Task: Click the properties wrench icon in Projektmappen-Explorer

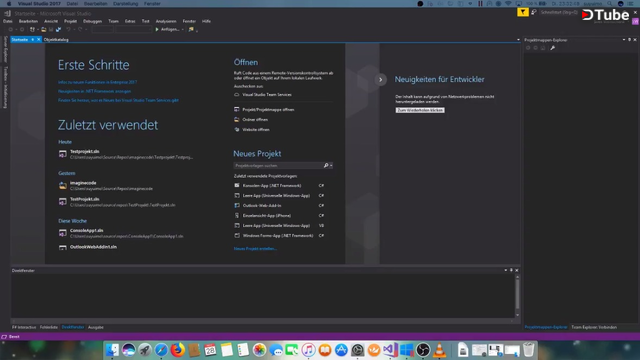Action: tap(553, 48)
